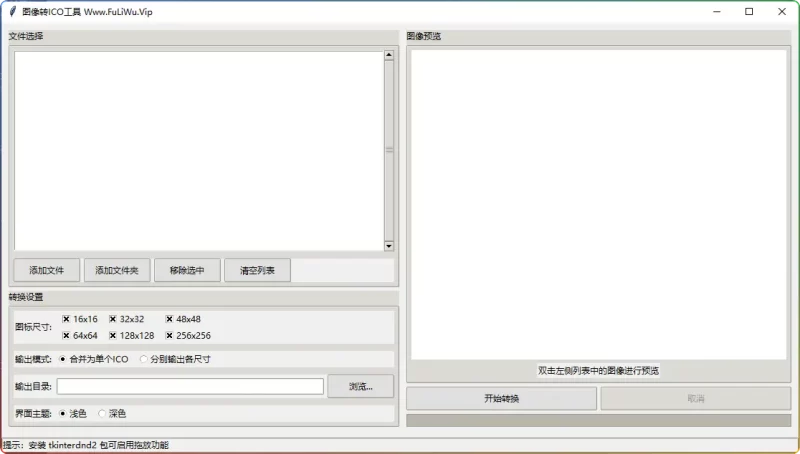Choose 分别输出各尺寸 output mode

point(144,359)
